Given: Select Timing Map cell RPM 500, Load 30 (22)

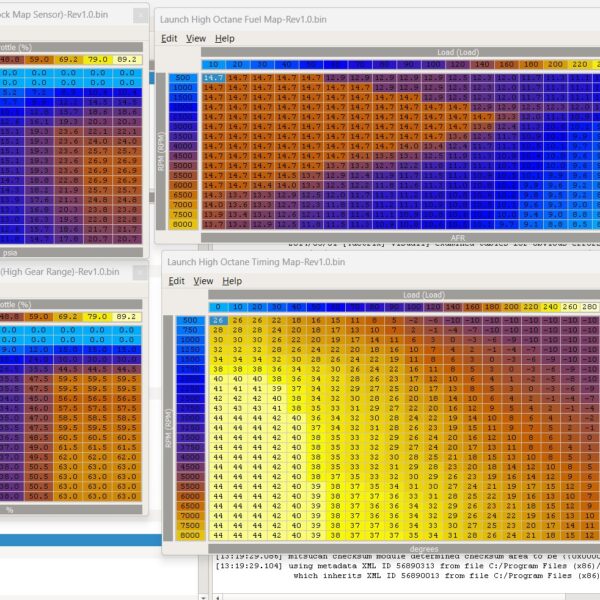Looking at the screenshot, I should pos(277,320).
